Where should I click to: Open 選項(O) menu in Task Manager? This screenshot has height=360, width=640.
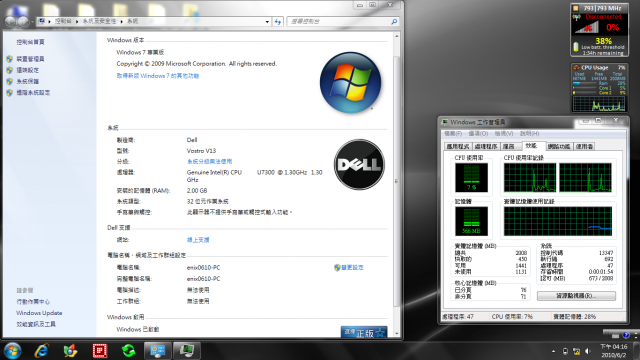(478, 134)
